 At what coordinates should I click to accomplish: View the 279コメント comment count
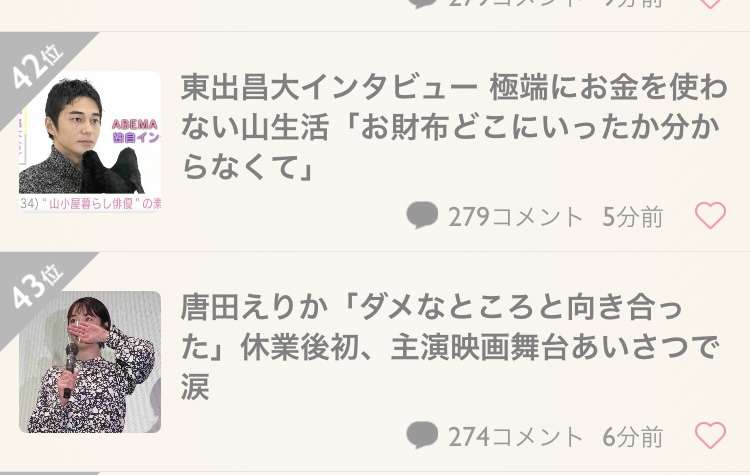(515, 217)
